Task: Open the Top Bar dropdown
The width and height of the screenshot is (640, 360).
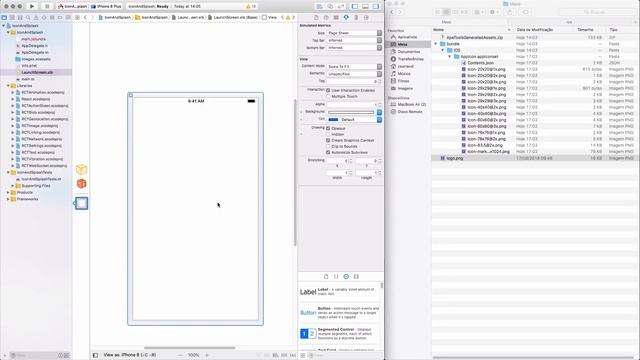Action: click(354, 40)
